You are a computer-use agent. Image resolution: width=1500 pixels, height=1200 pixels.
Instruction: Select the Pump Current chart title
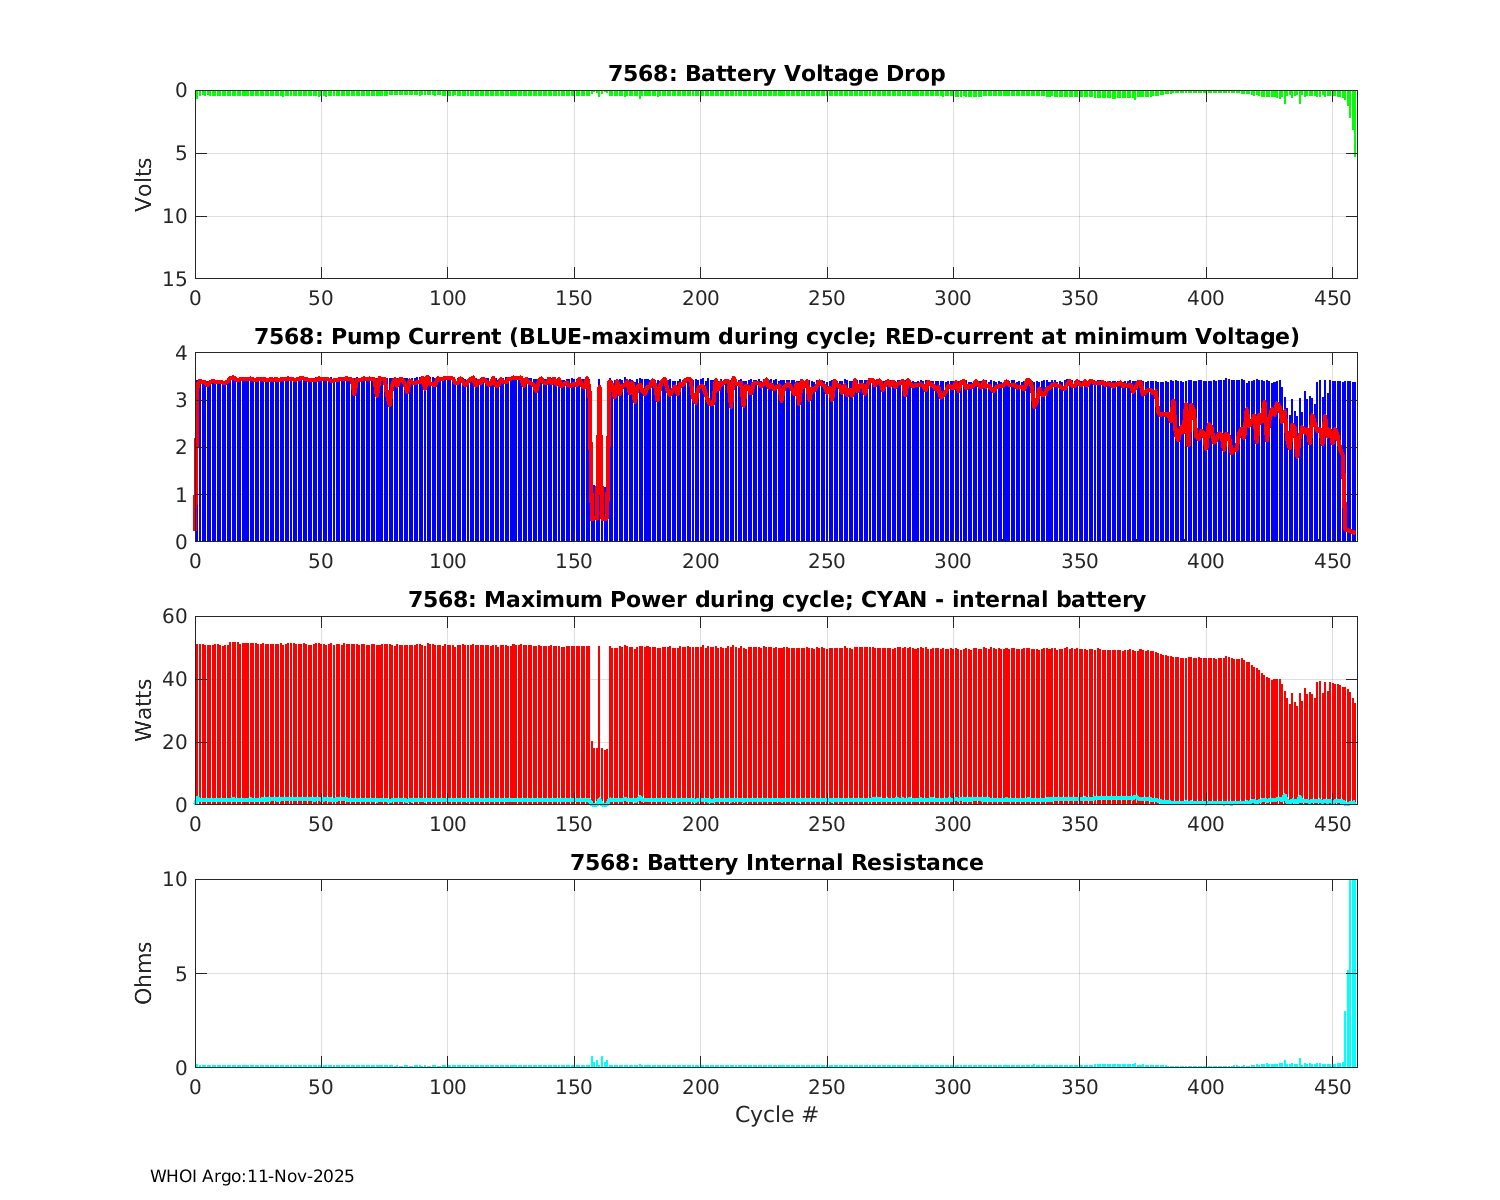pos(776,337)
